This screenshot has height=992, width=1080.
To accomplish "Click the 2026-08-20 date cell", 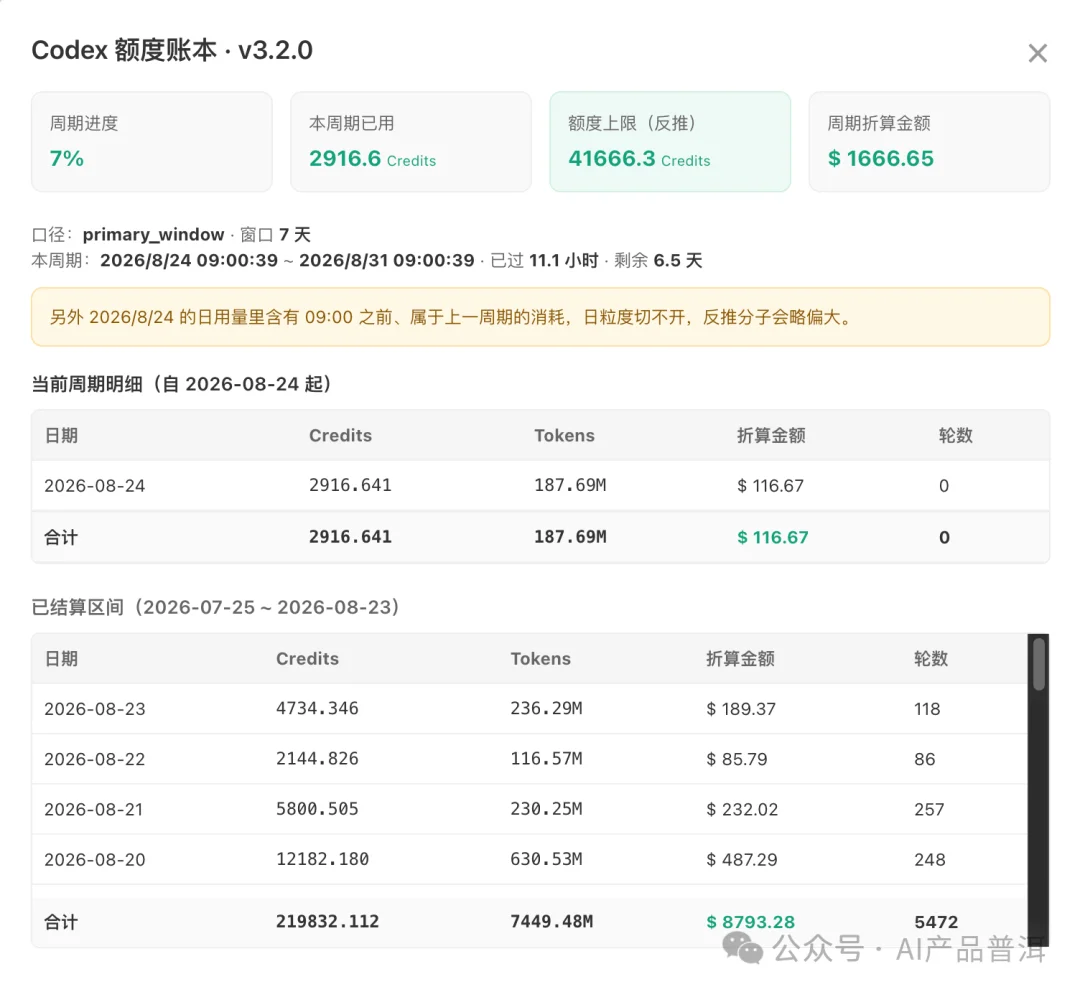I will (94, 860).
